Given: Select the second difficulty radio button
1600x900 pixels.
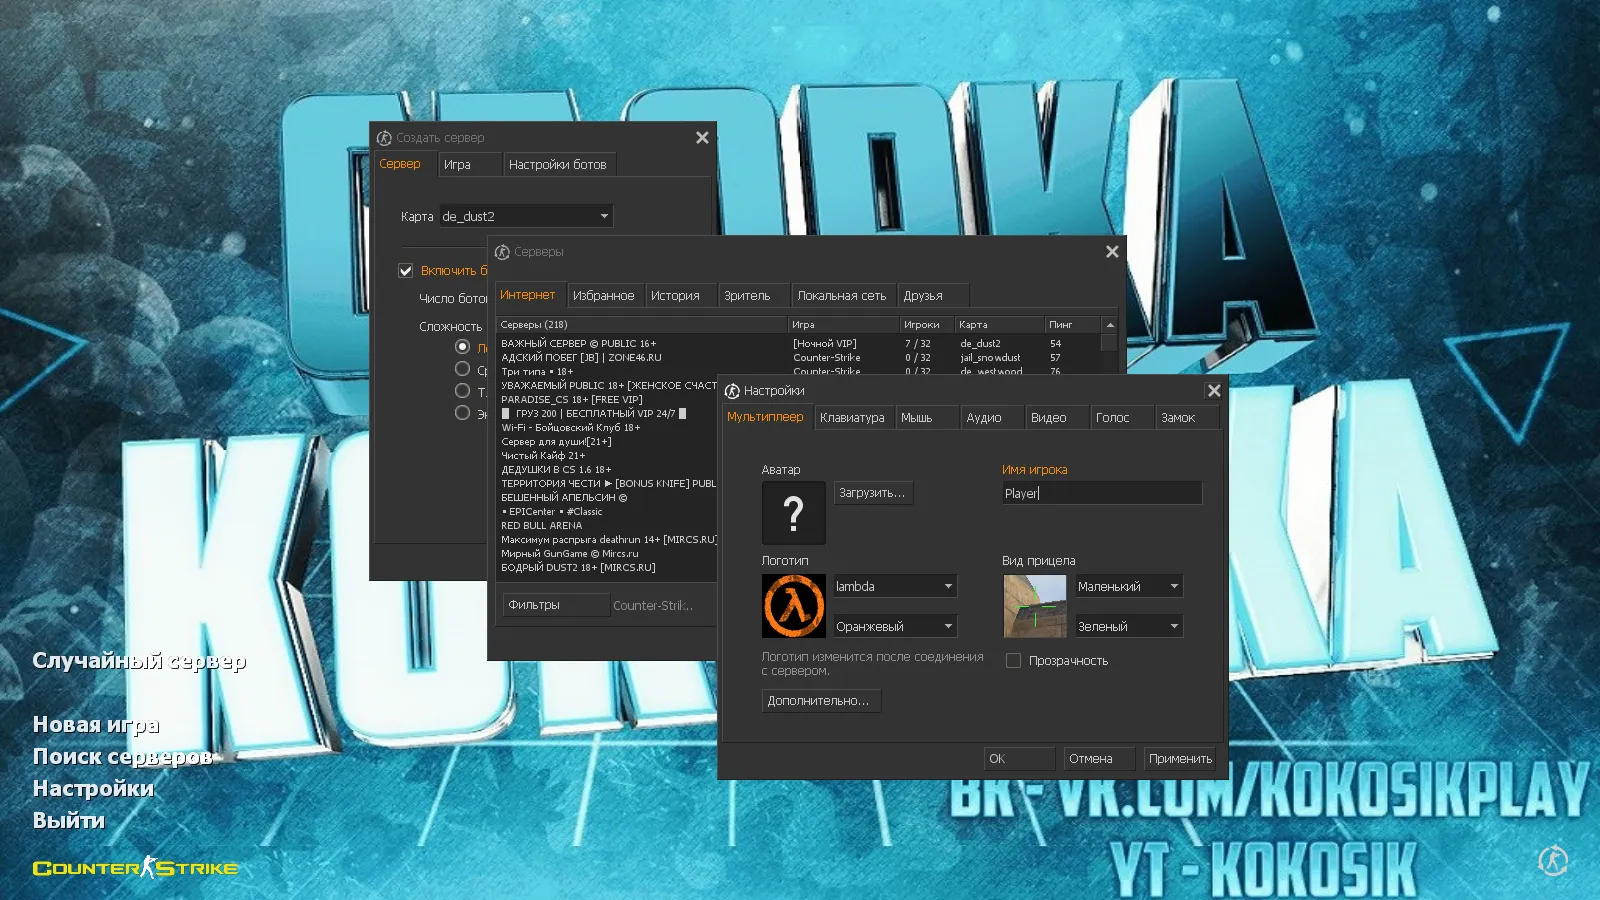Looking at the screenshot, I should (462, 369).
